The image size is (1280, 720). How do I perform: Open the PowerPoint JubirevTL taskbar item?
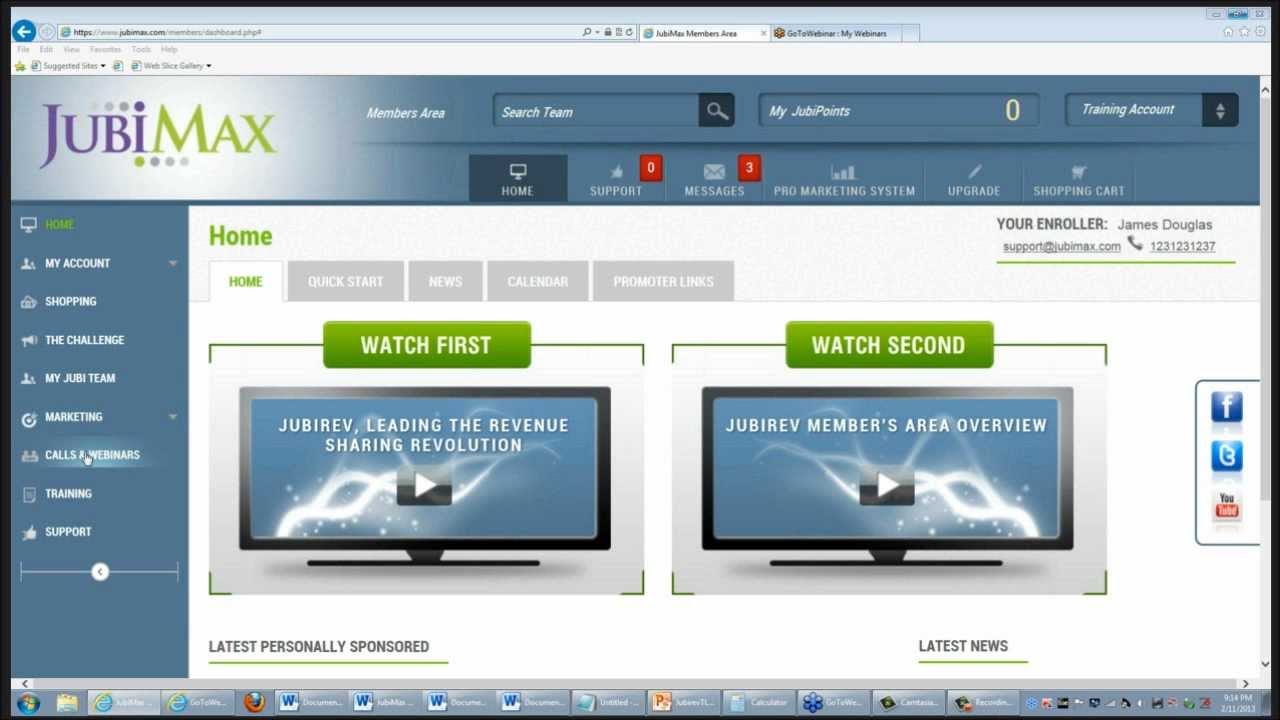pos(684,703)
